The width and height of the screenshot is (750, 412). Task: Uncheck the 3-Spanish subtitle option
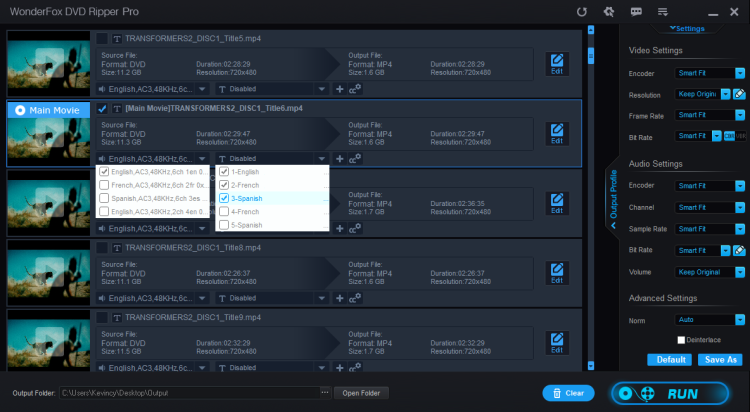[x=224, y=198]
